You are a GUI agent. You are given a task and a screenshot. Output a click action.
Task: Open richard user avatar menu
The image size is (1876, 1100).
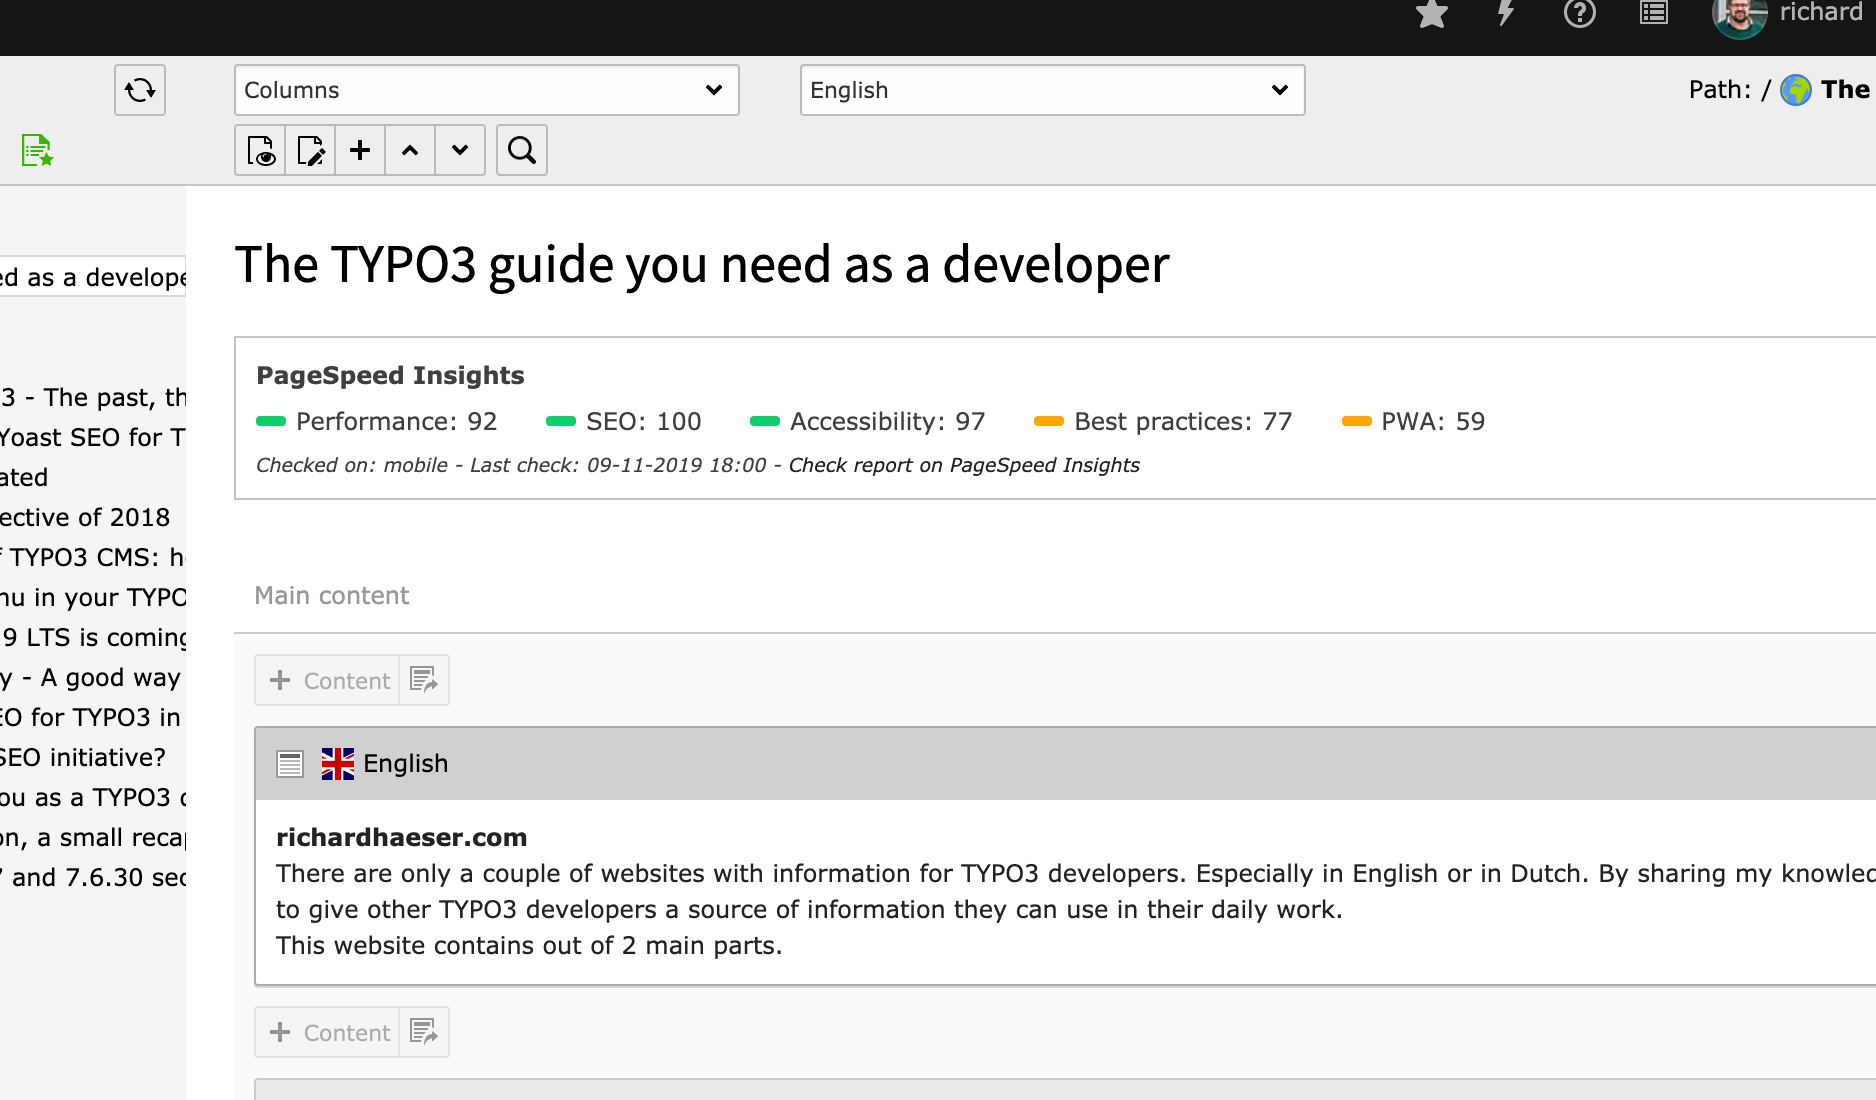coord(1739,16)
